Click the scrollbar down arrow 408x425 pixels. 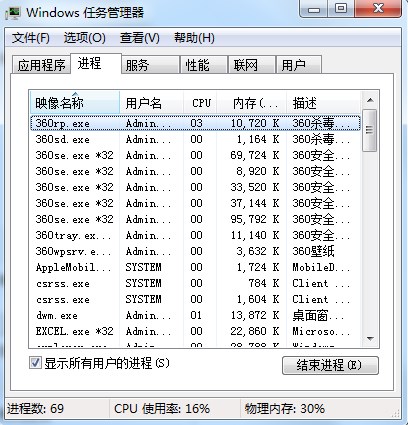[370, 339]
